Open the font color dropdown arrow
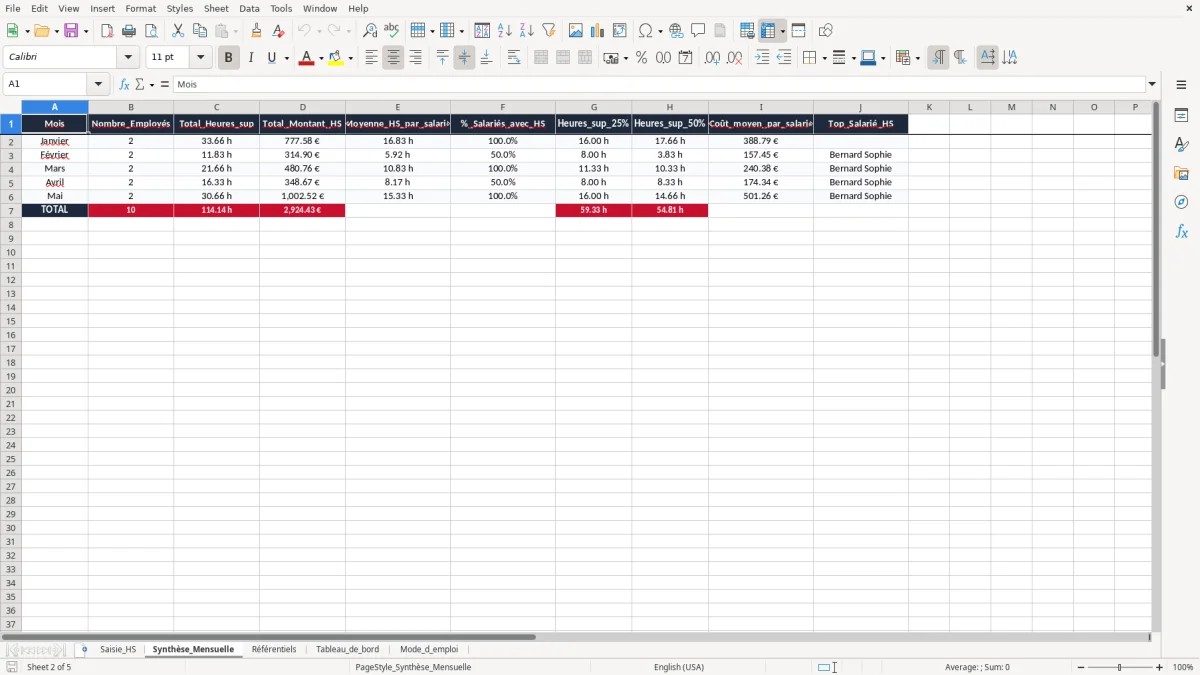This screenshot has width=1200, height=675. (320, 58)
